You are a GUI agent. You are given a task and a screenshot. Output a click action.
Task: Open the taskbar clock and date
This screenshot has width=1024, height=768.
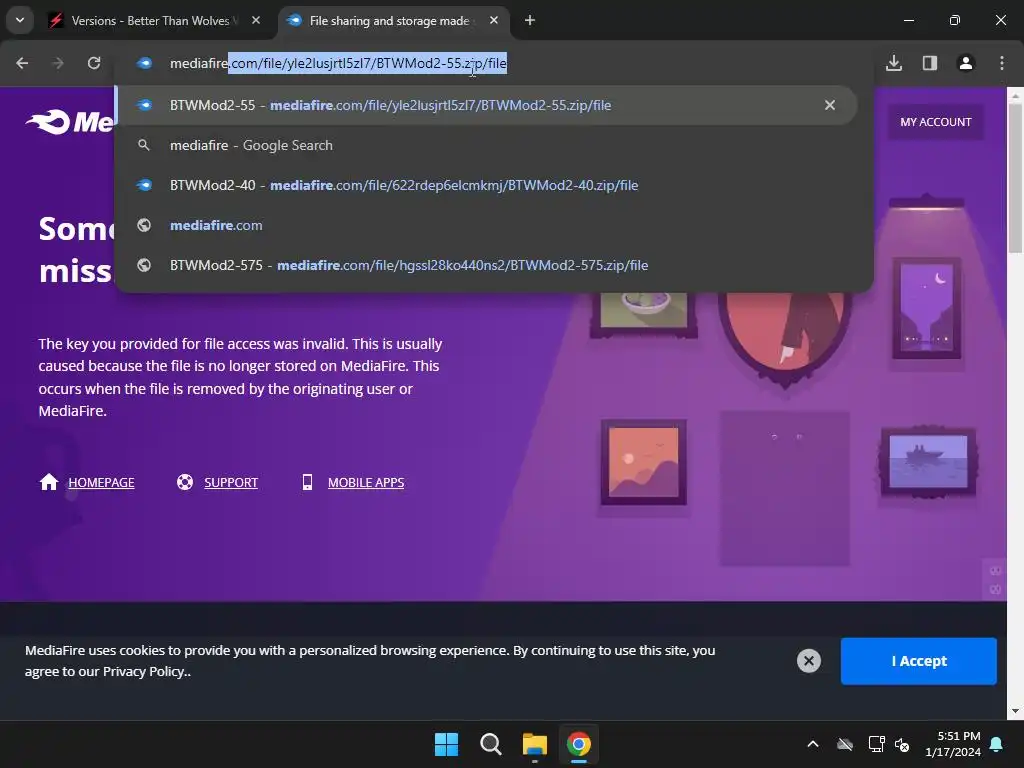coord(953,744)
